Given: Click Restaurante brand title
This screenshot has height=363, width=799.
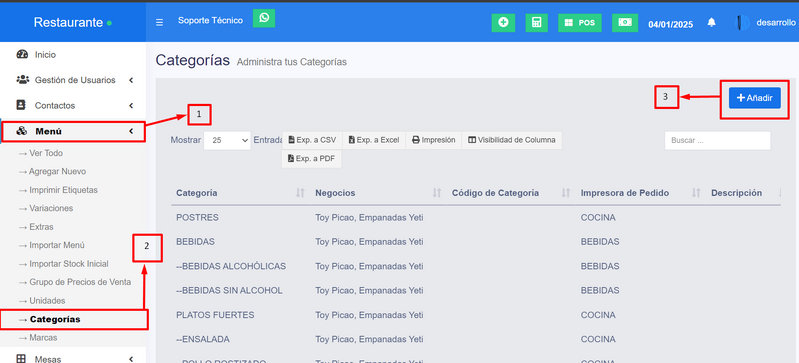Looking at the screenshot, I should coord(68,22).
